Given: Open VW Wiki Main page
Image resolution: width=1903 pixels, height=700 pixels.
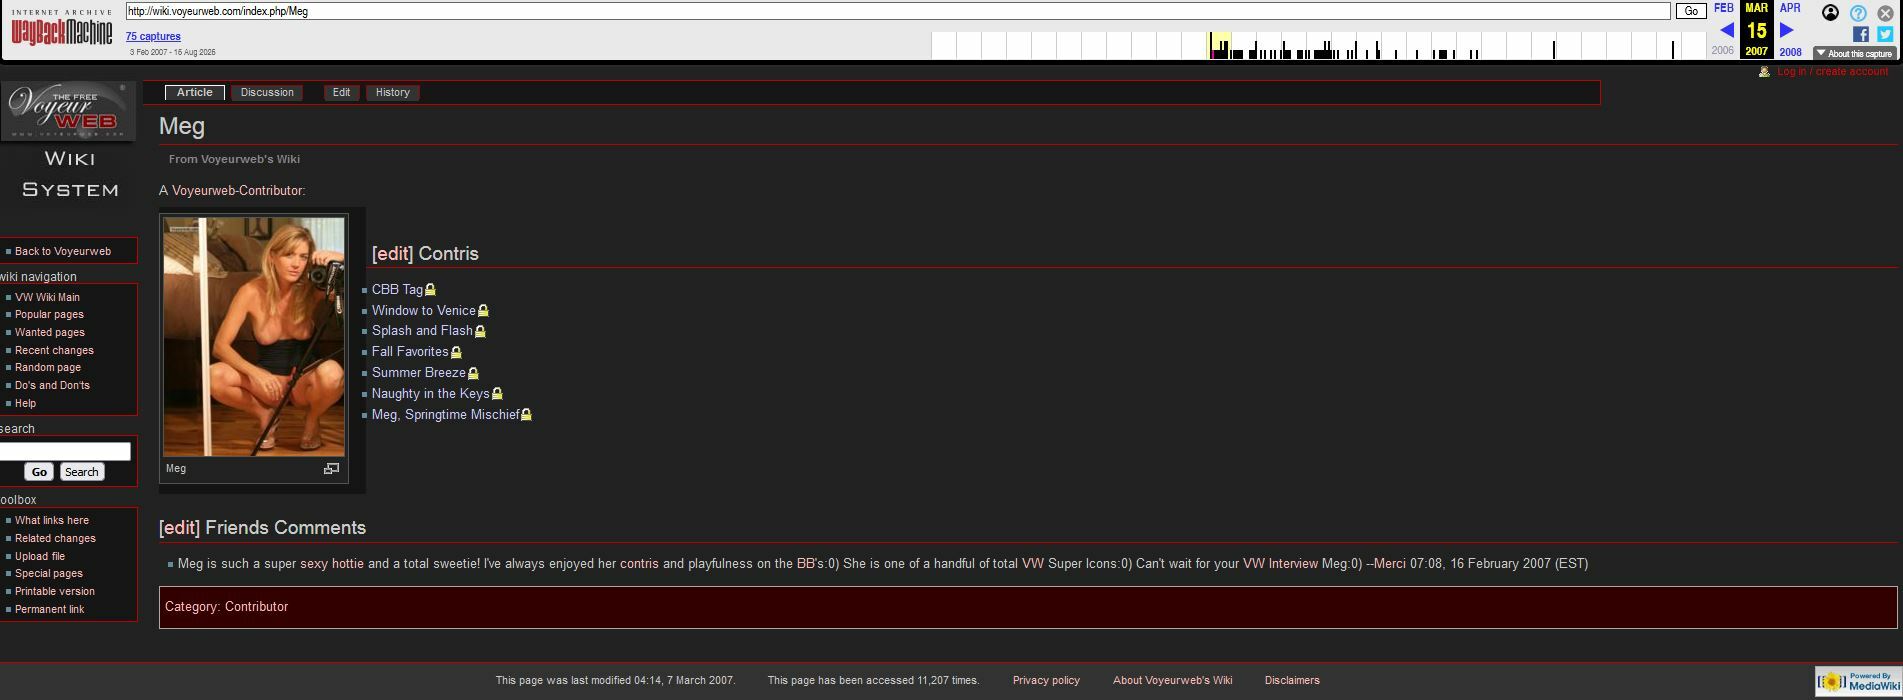Looking at the screenshot, I should tap(47, 297).
